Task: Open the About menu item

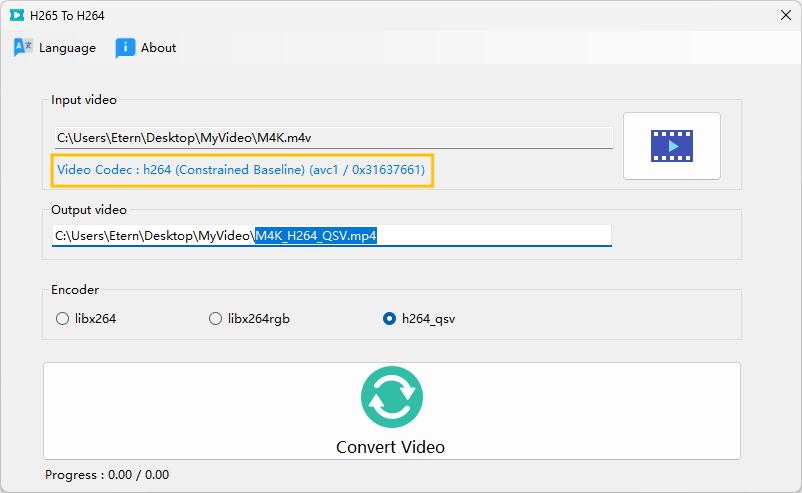Action: tap(146, 48)
